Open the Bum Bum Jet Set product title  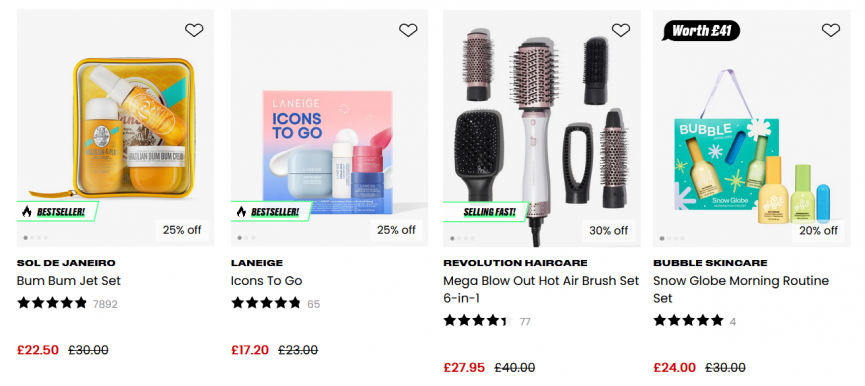pos(68,281)
